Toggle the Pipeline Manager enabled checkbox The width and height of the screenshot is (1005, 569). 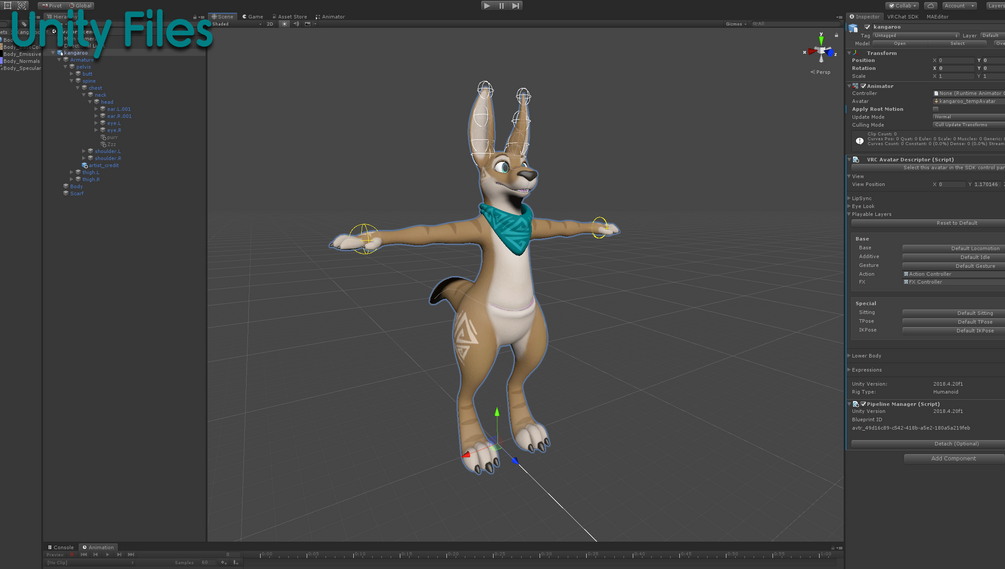point(863,404)
